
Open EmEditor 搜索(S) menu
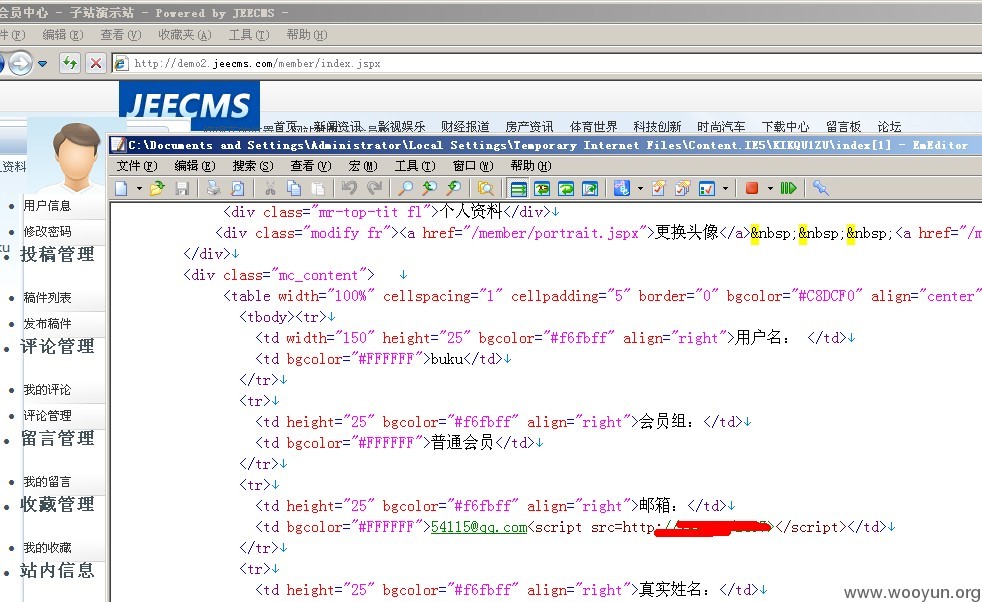click(253, 166)
